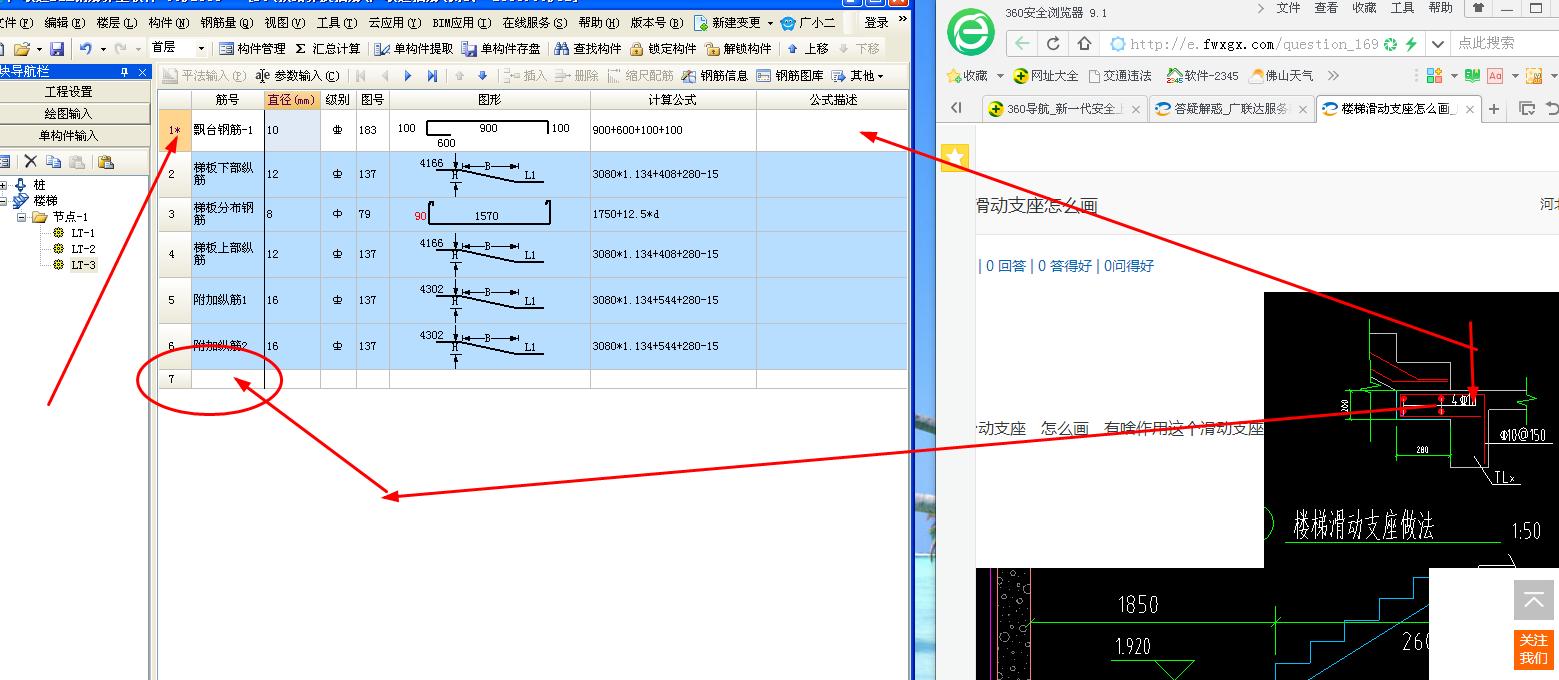Click the open folder icon in main toolbar
Viewport: 1559px width, 680px height.
pos(22,48)
